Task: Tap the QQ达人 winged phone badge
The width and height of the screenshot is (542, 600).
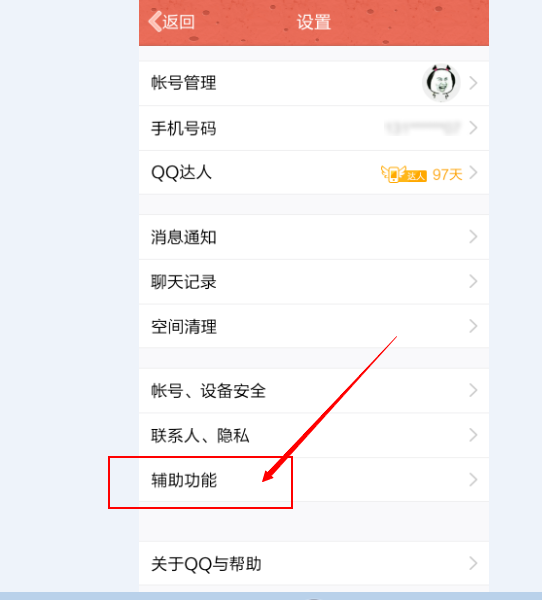Action: 403,174
